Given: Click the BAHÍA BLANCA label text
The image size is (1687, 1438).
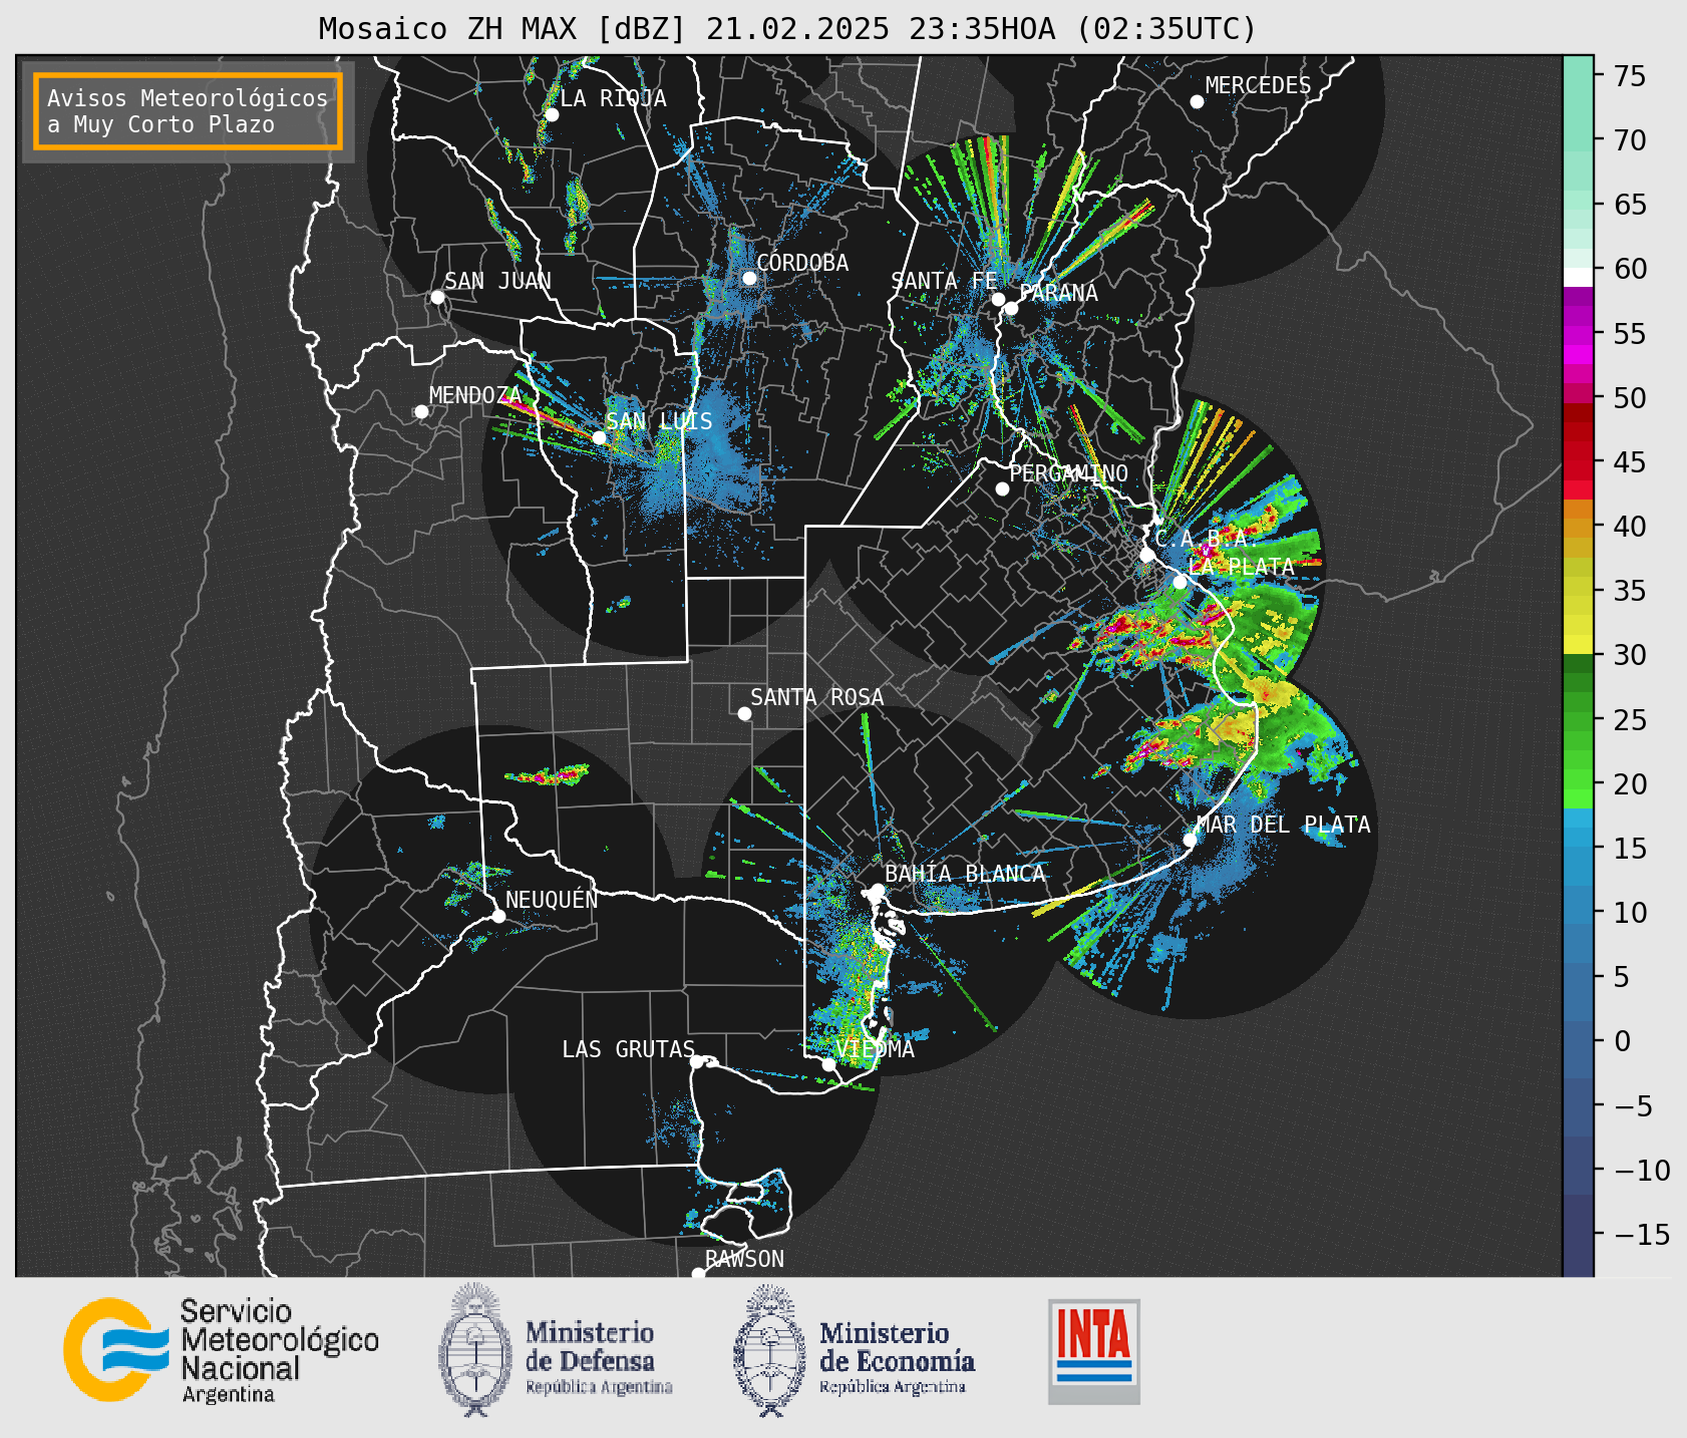Looking at the screenshot, I should point(965,874).
